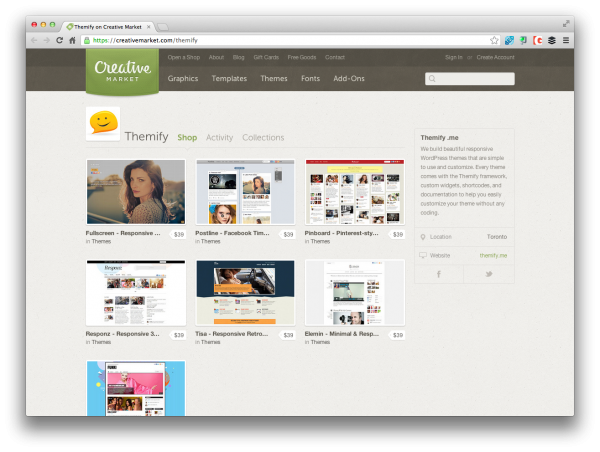The height and width of the screenshot is (452, 600).
Task: Click the $39 price tag for Elemin
Action: click(x=397, y=335)
